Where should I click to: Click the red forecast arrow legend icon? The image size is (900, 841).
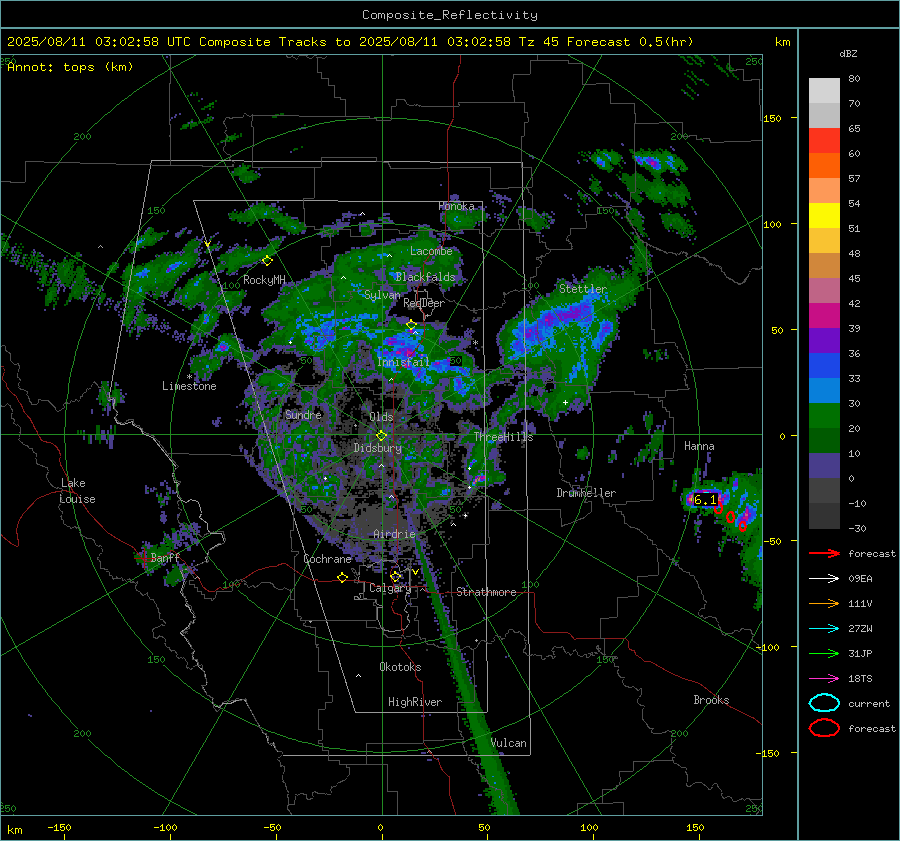[x=824, y=553]
